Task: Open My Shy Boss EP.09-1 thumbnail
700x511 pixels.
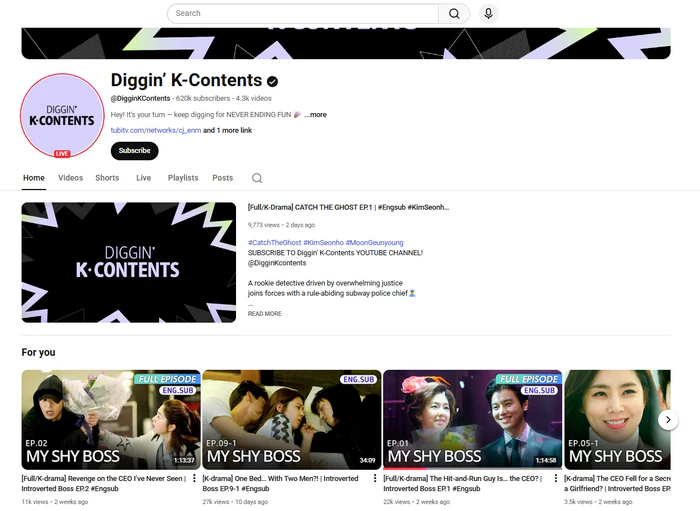Action: (x=292, y=420)
